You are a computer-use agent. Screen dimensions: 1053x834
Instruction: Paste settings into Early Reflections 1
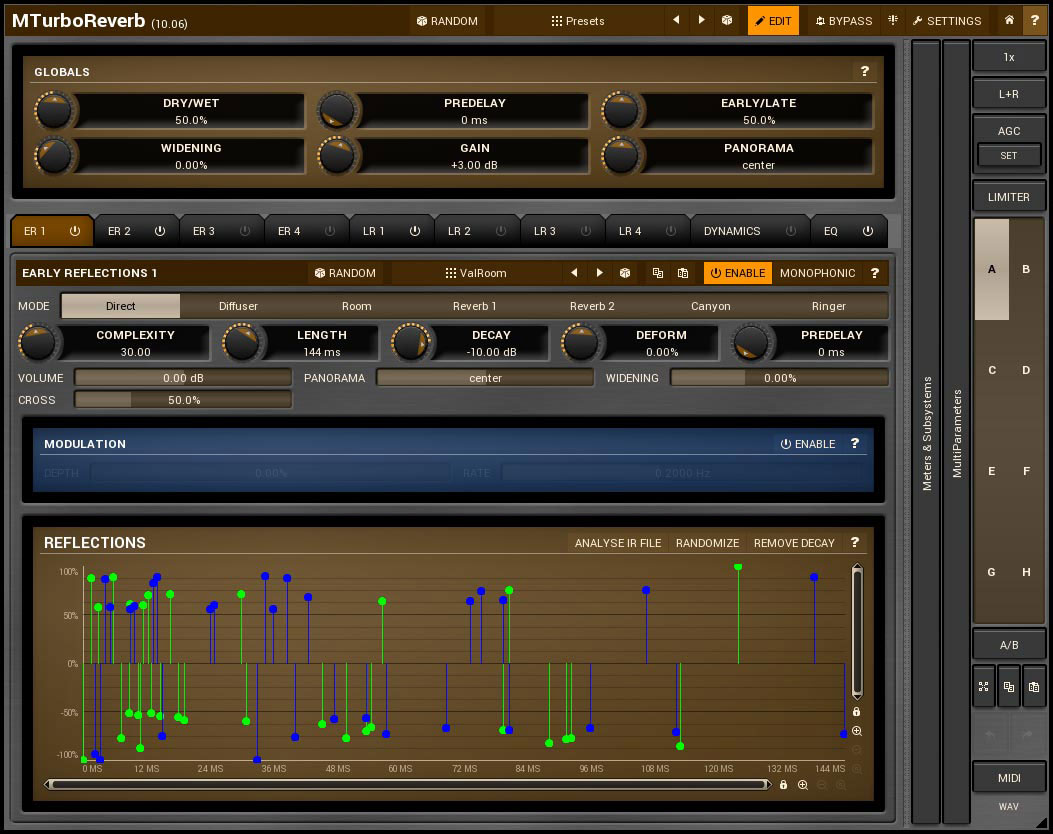683,273
